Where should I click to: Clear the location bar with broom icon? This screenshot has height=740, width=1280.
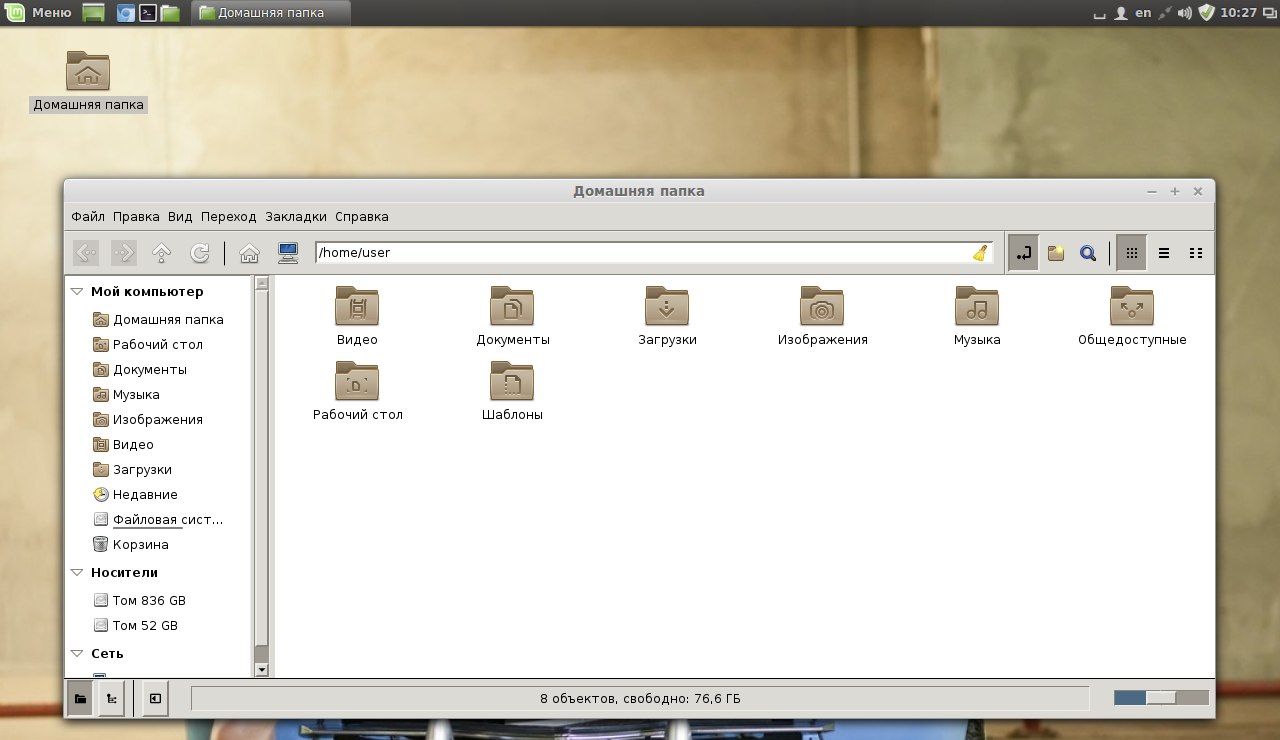click(980, 253)
